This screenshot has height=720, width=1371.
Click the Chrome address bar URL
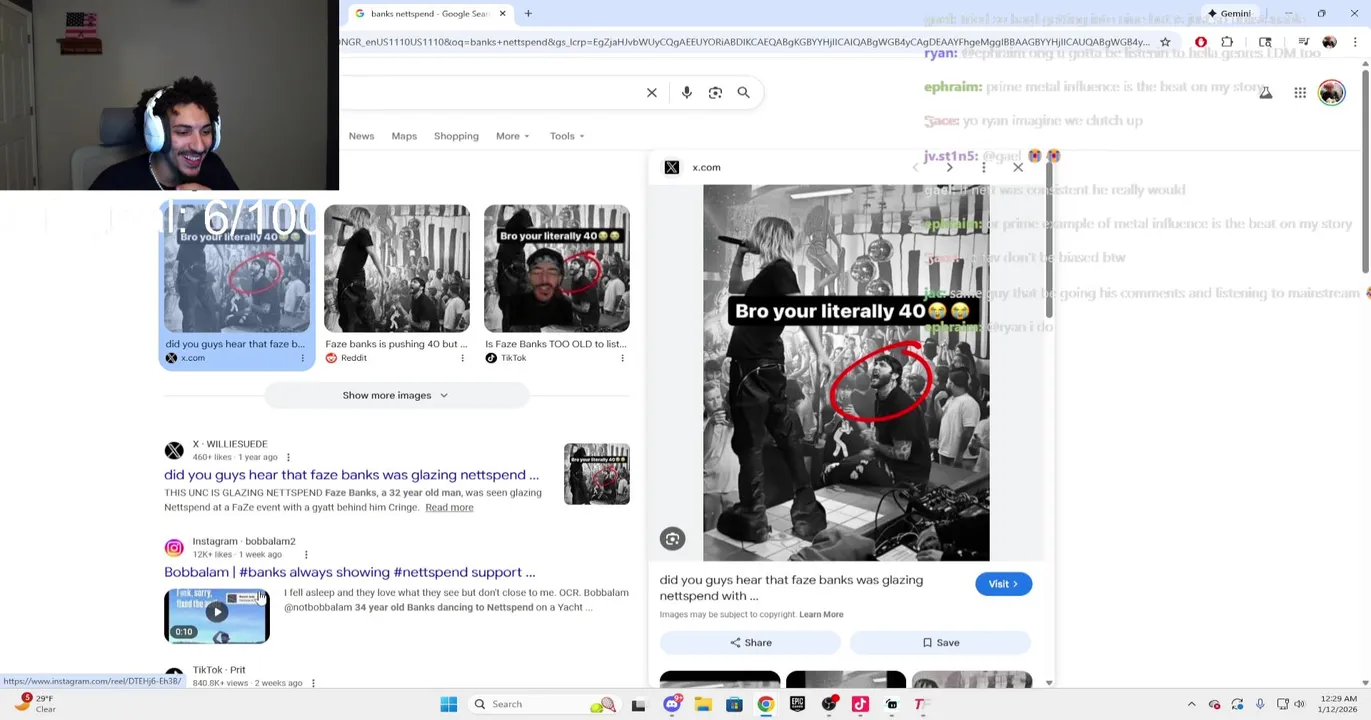pyautogui.click(x=745, y=42)
